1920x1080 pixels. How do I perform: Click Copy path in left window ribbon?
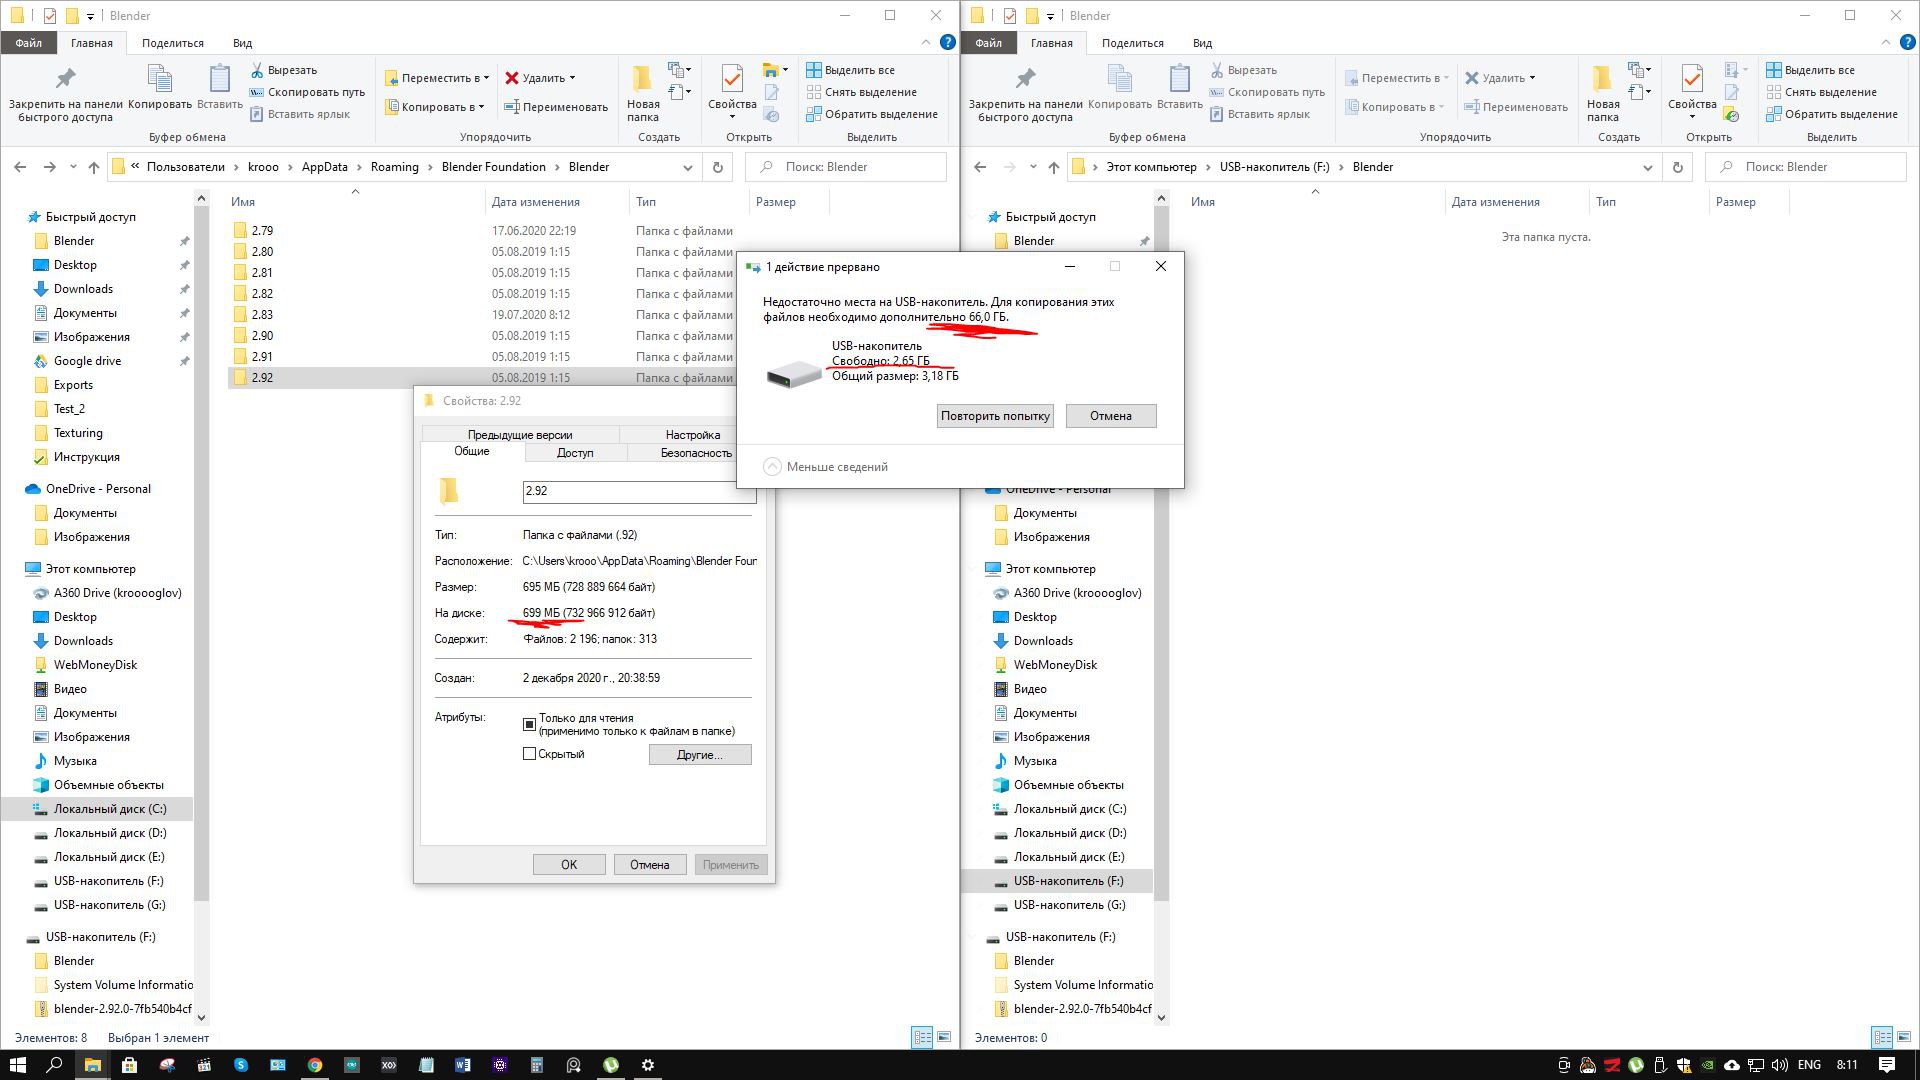point(307,92)
